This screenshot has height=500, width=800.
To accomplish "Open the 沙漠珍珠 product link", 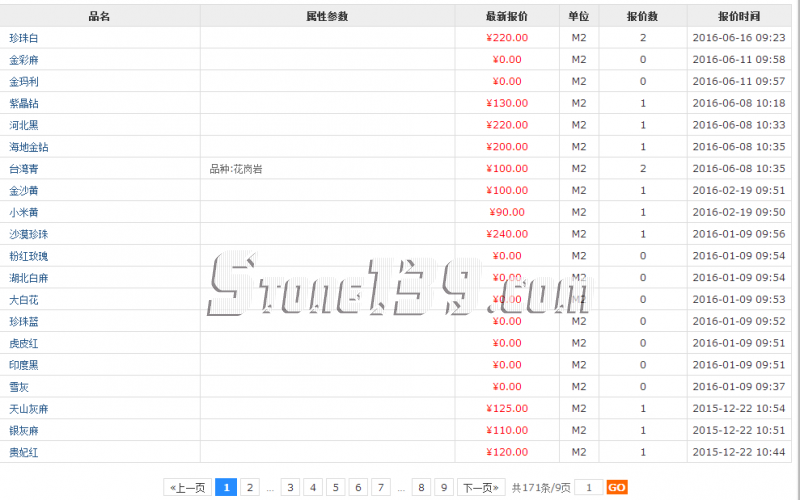I will [28, 234].
